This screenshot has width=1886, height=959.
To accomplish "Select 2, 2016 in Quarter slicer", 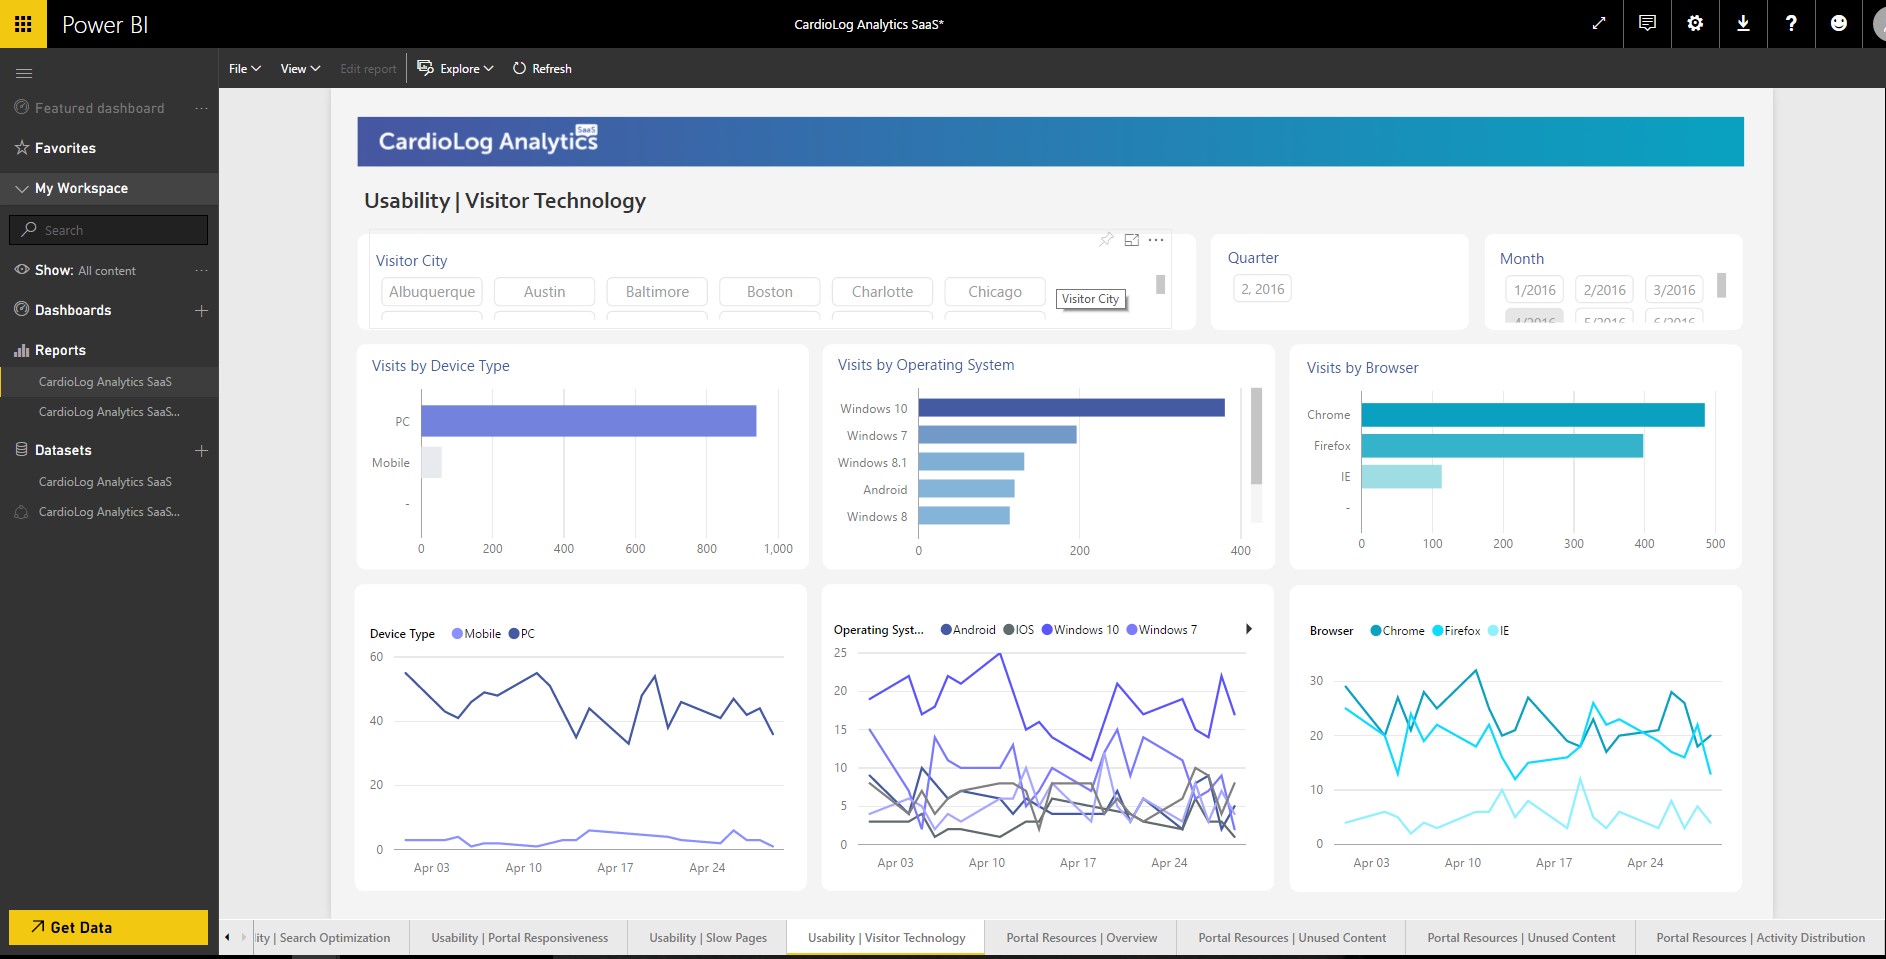I will coord(1263,289).
